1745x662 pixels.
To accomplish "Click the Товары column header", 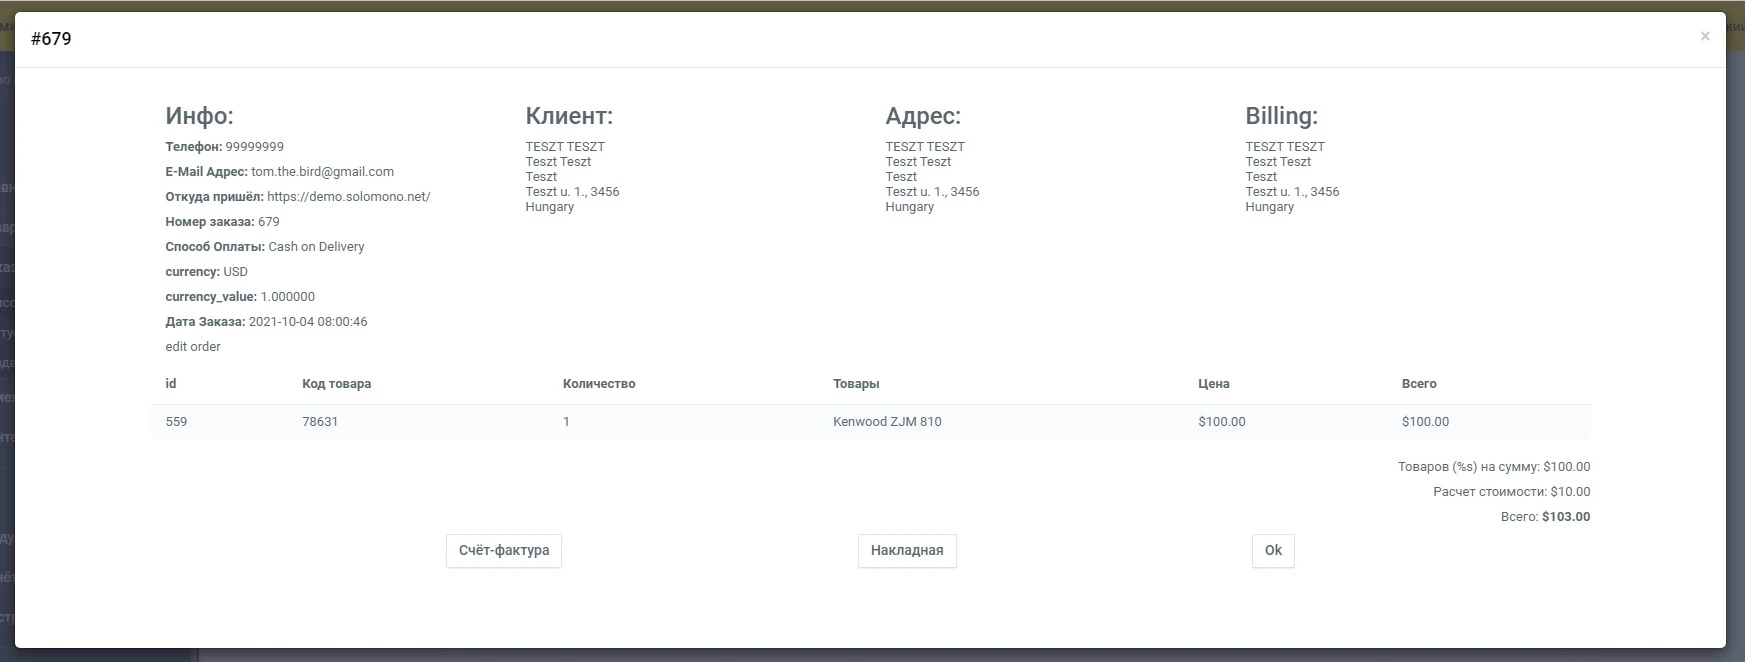I will (855, 384).
